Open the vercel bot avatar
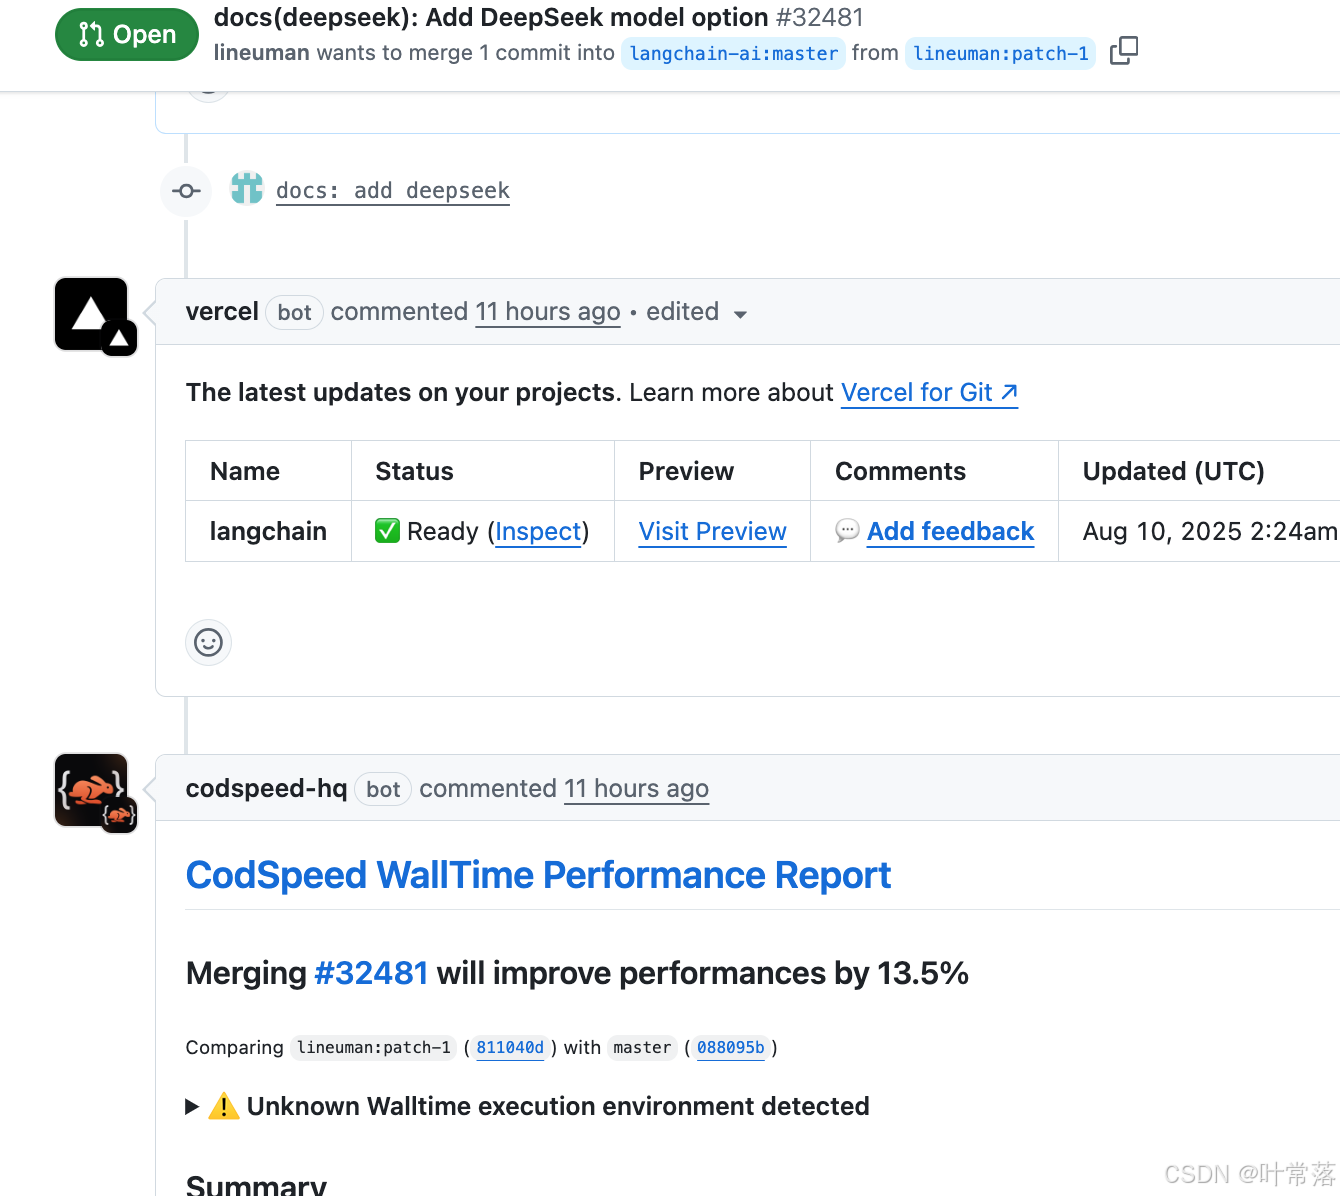 tap(93, 315)
